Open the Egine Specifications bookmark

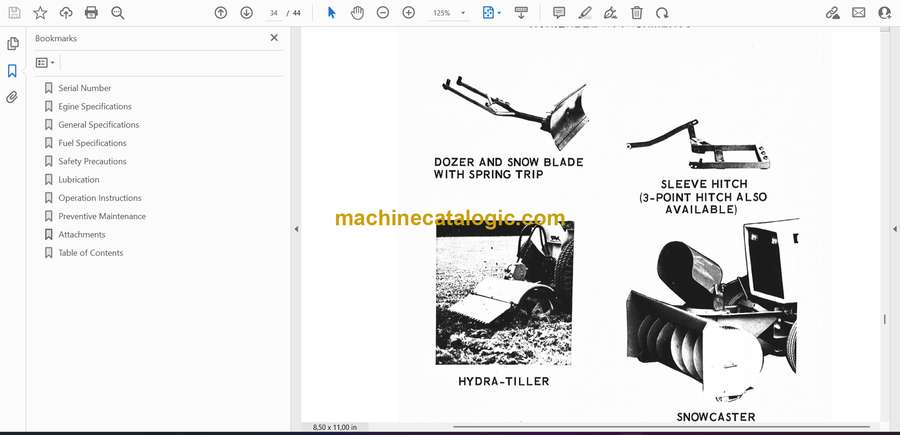point(95,106)
